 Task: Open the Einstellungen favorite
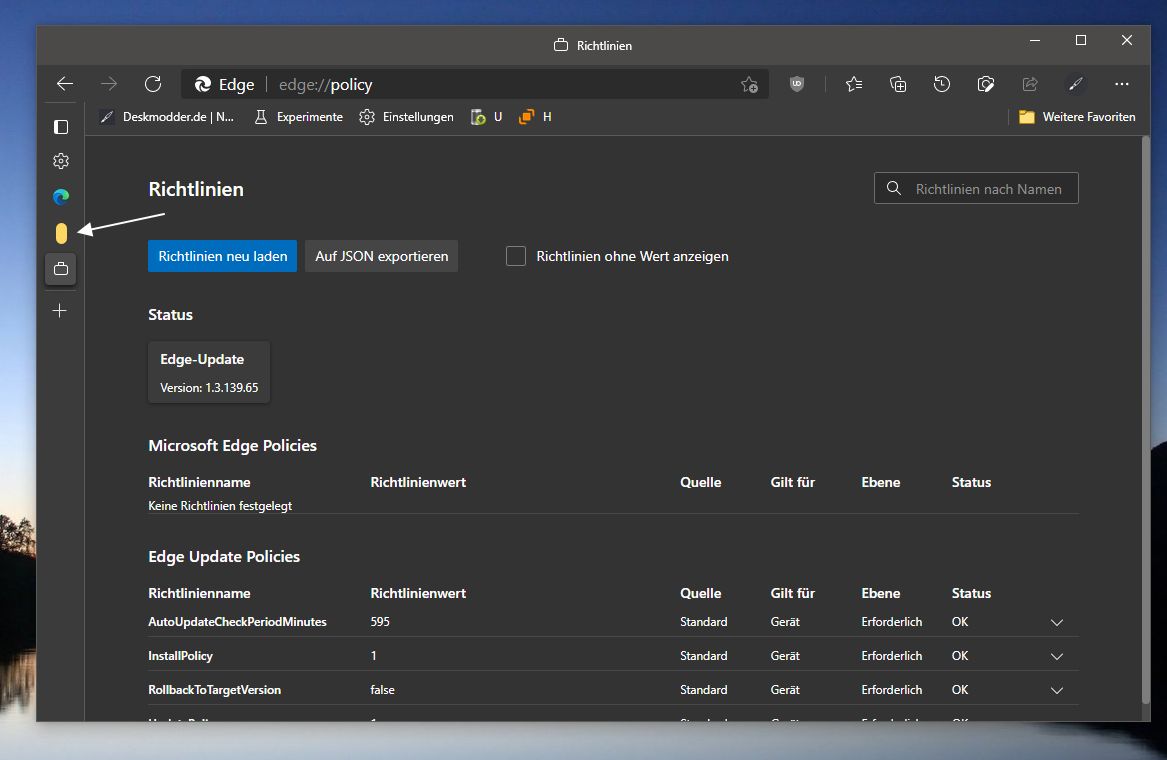(x=406, y=117)
